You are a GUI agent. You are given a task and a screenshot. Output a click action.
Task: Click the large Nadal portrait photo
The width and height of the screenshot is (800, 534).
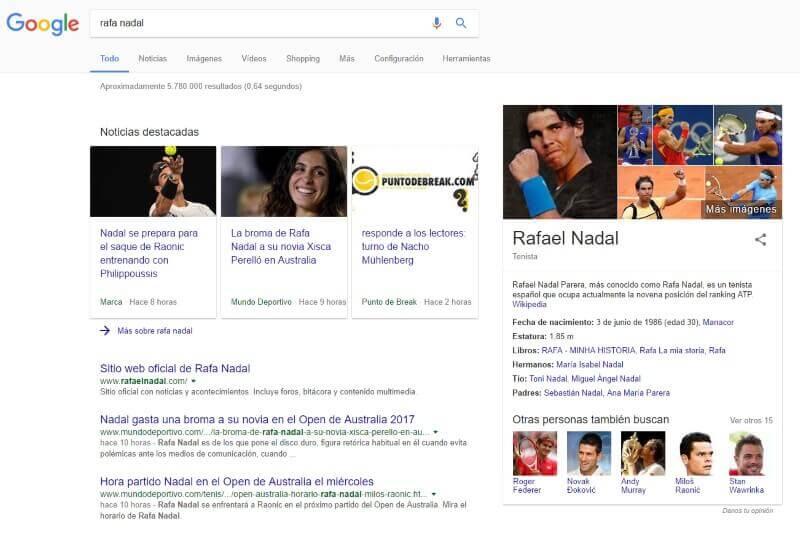[560, 162]
